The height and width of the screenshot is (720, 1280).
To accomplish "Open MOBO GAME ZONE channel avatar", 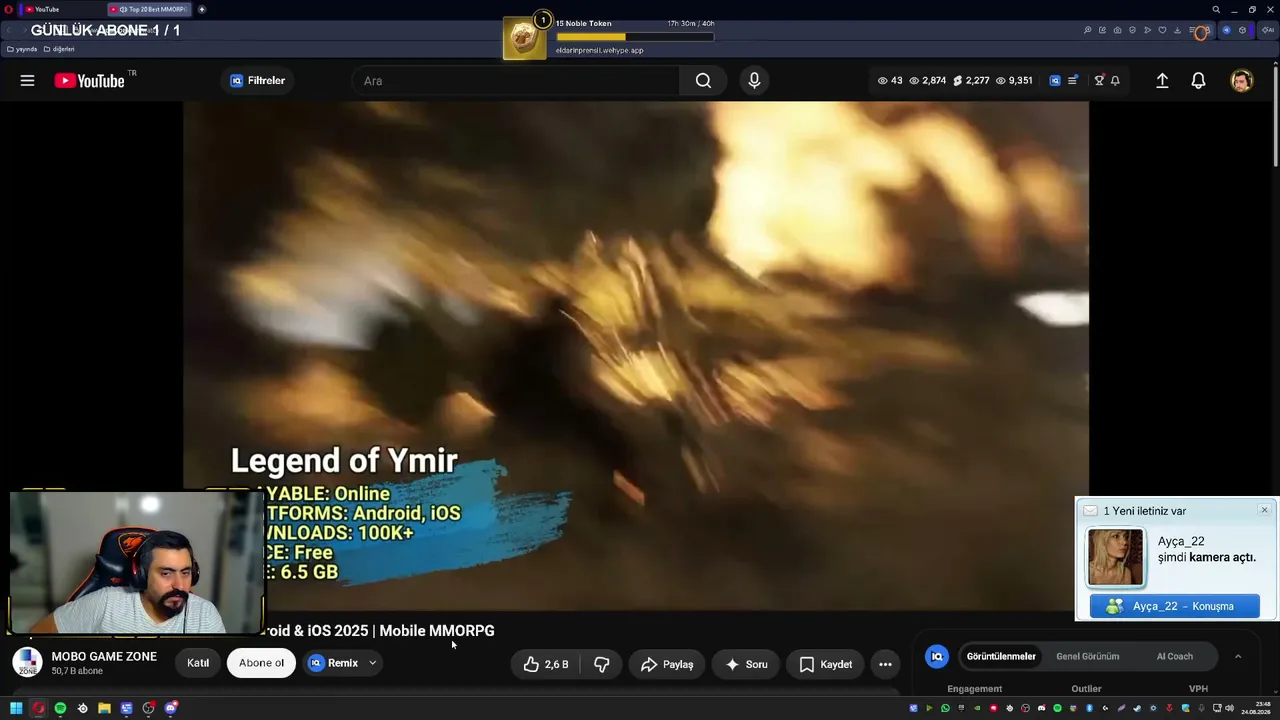I will coord(27,662).
